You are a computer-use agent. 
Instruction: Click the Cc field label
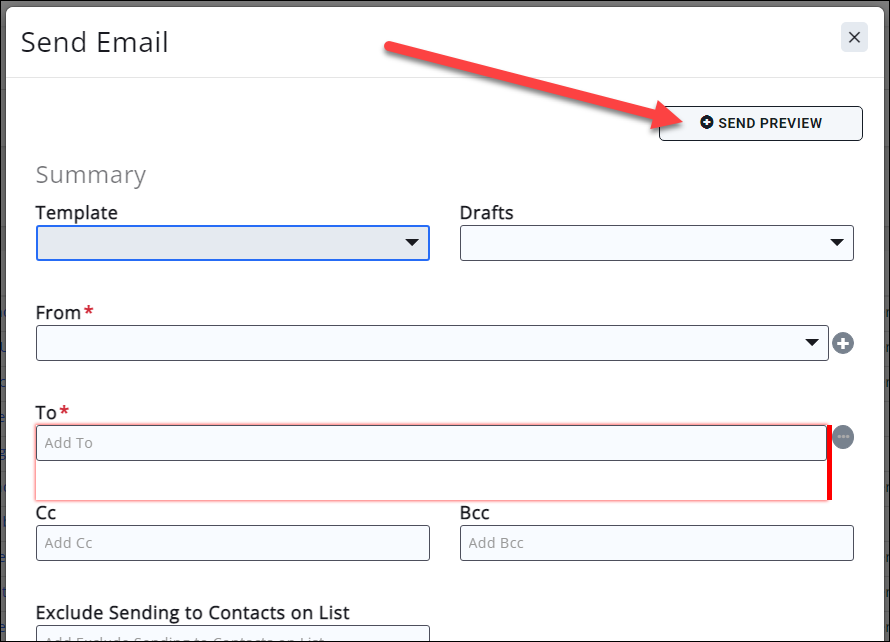(x=46, y=513)
